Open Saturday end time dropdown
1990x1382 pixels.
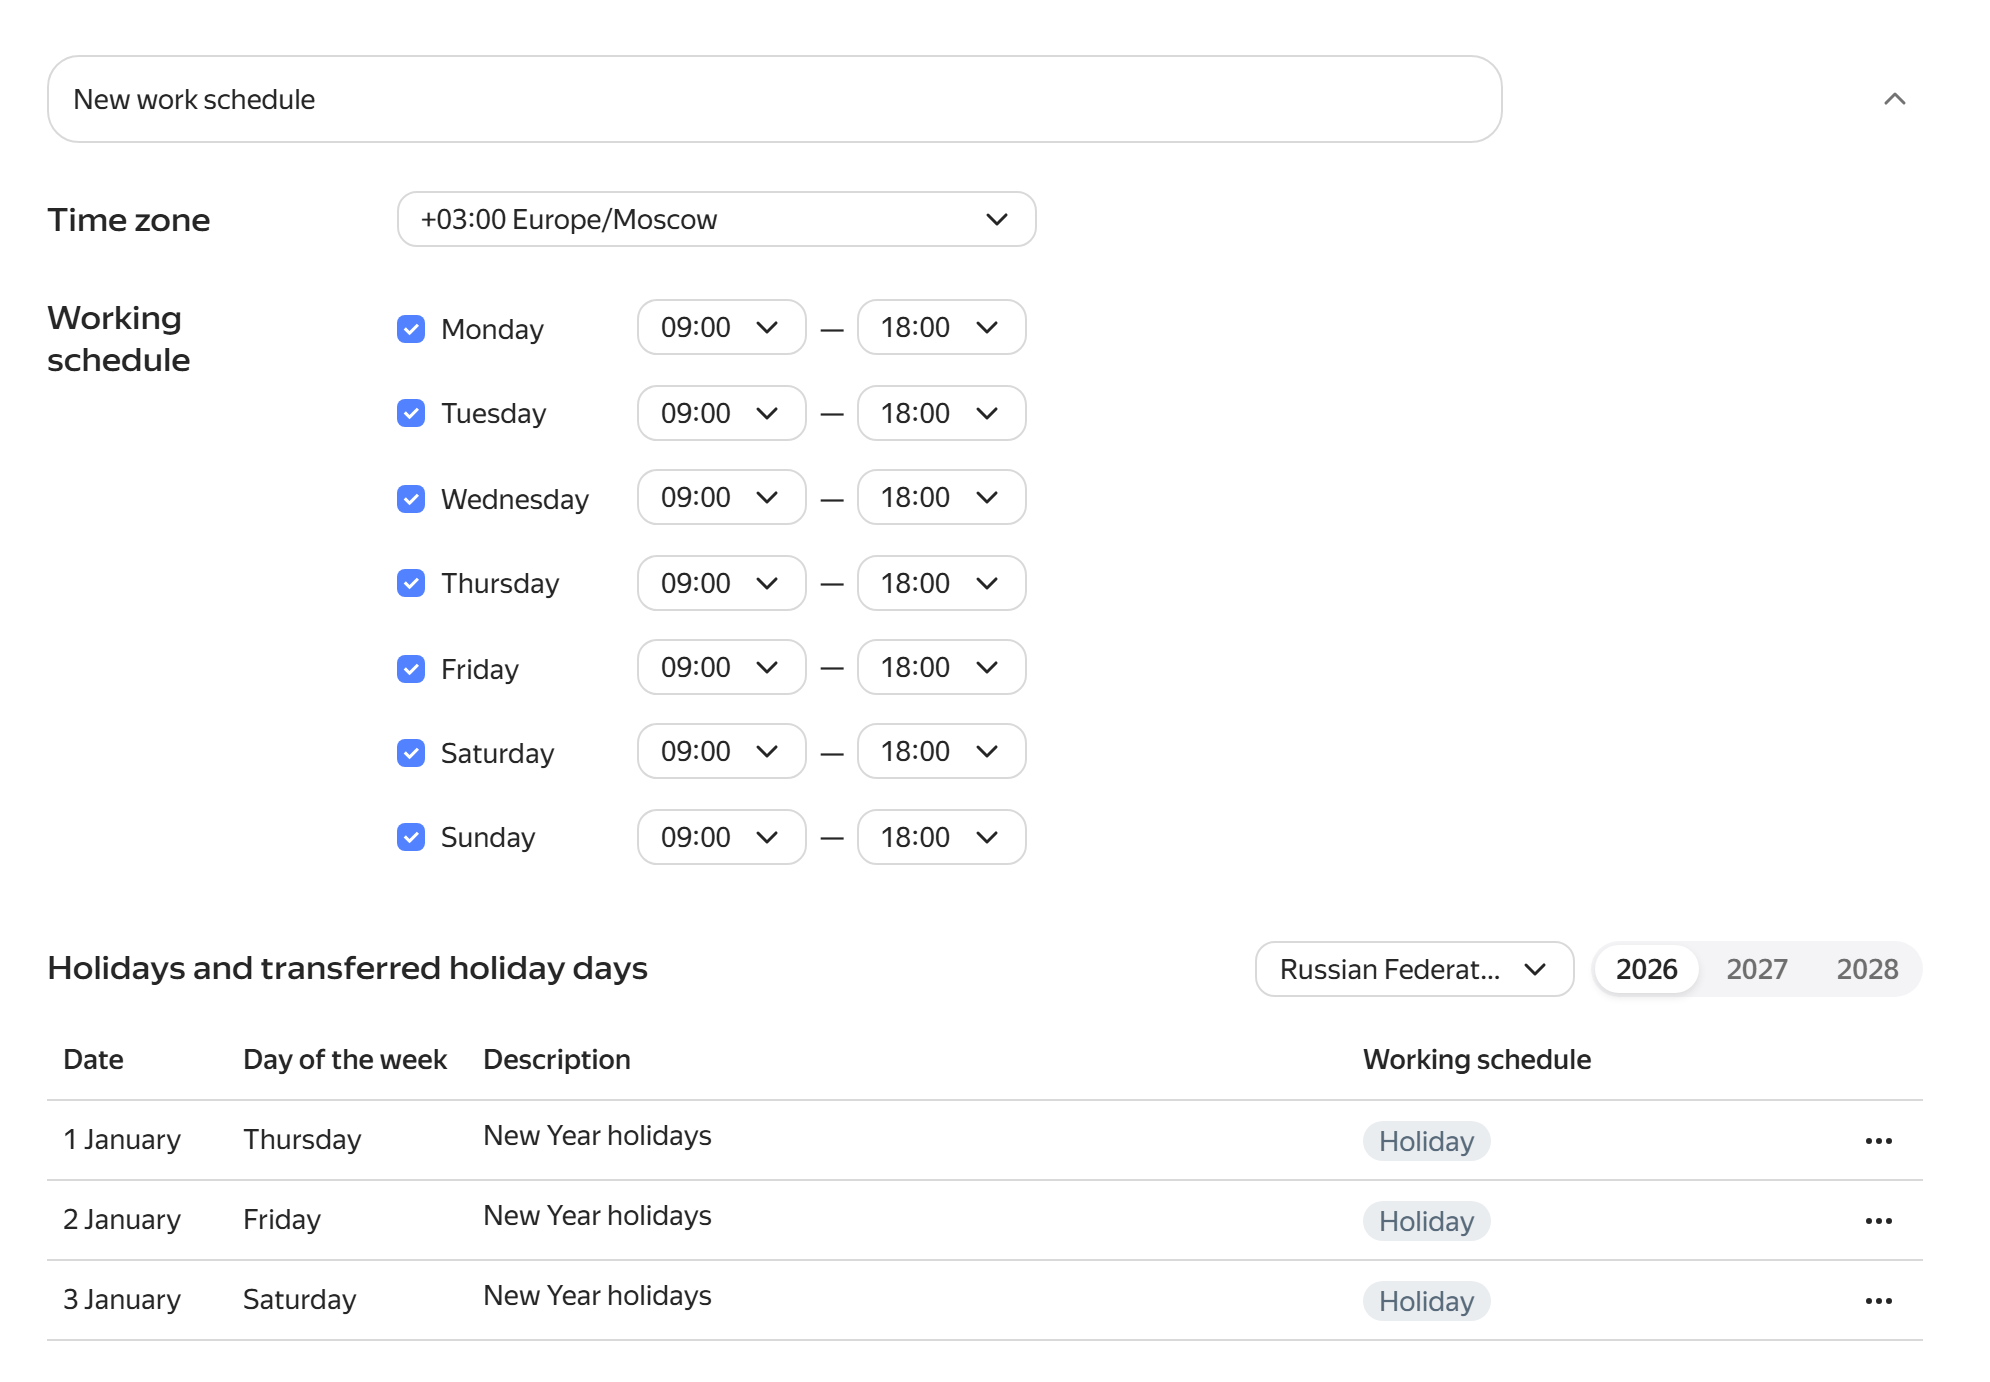click(941, 751)
